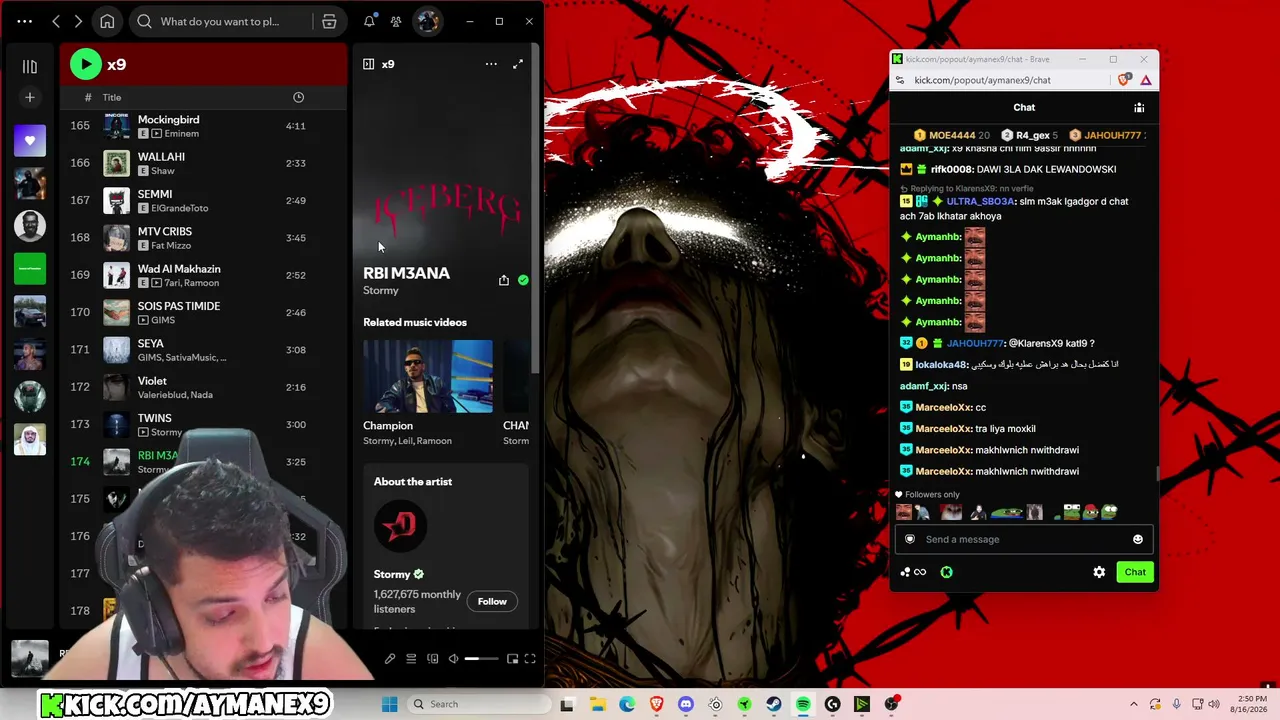
Task: Follow the artist Stormy
Action: point(492,601)
